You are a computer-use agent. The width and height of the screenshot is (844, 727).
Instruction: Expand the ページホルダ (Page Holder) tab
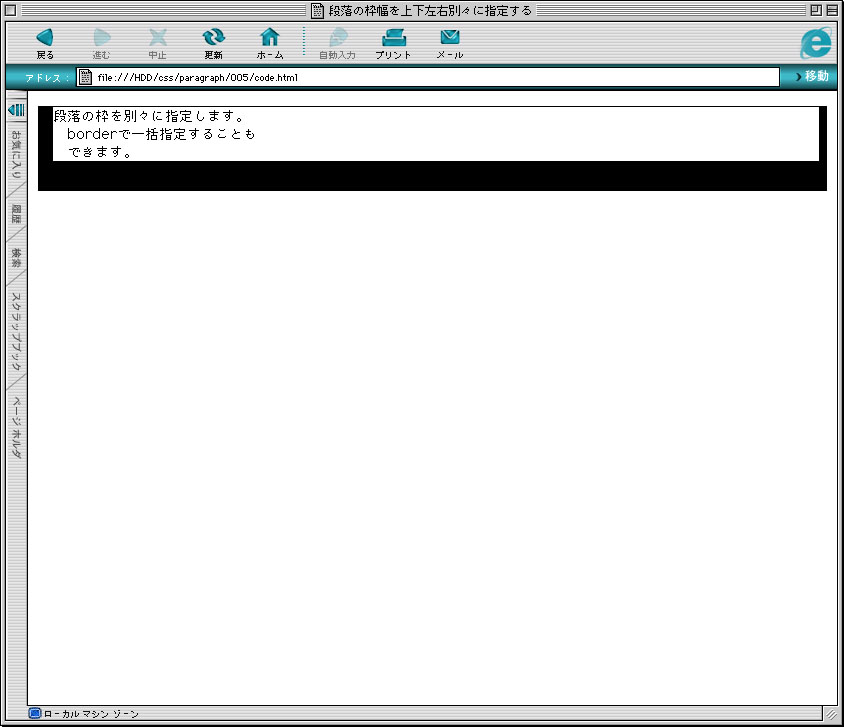click(x=16, y=427)
